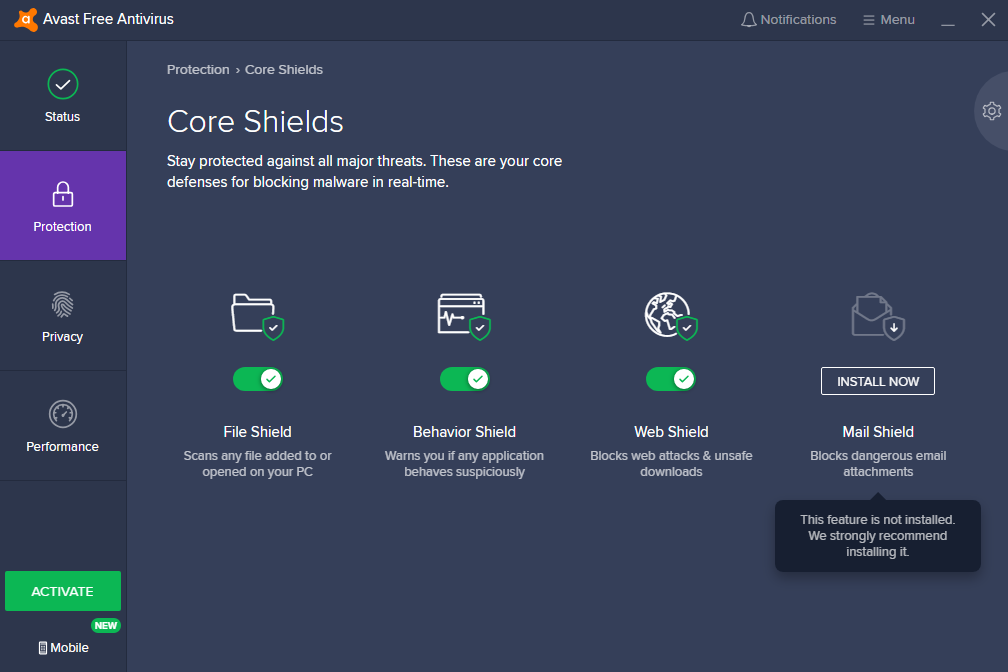The width and height of the screenshot is (1008, 672).
Task: Switch off the Web Shield toggle
Action: [671, 379]
